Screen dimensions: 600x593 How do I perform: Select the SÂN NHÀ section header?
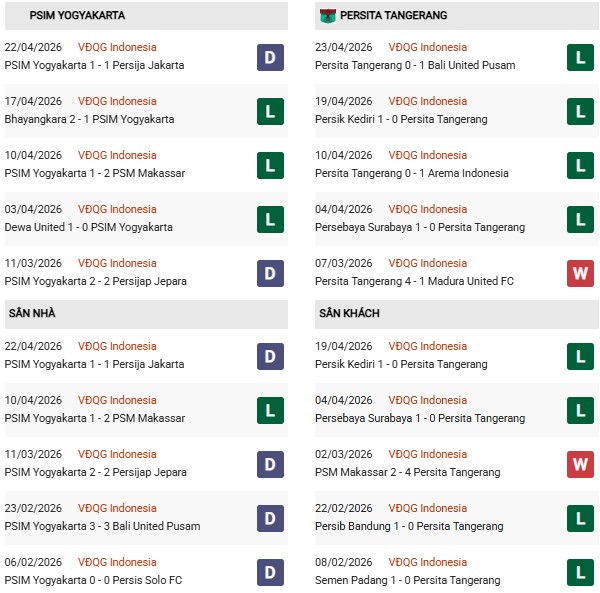coord(31,314)
